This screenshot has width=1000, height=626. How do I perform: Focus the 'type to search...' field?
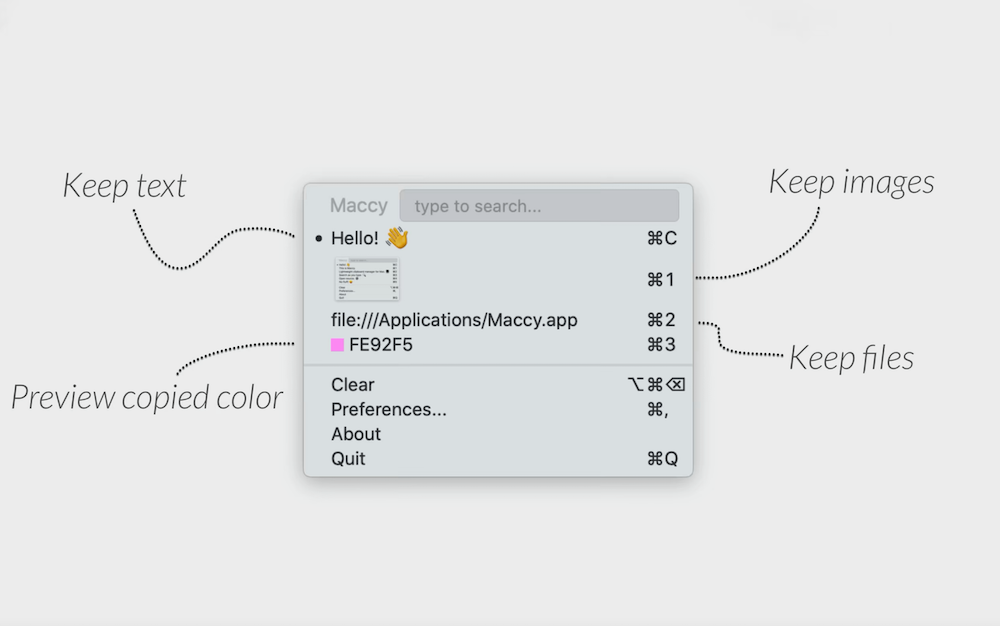539,206
